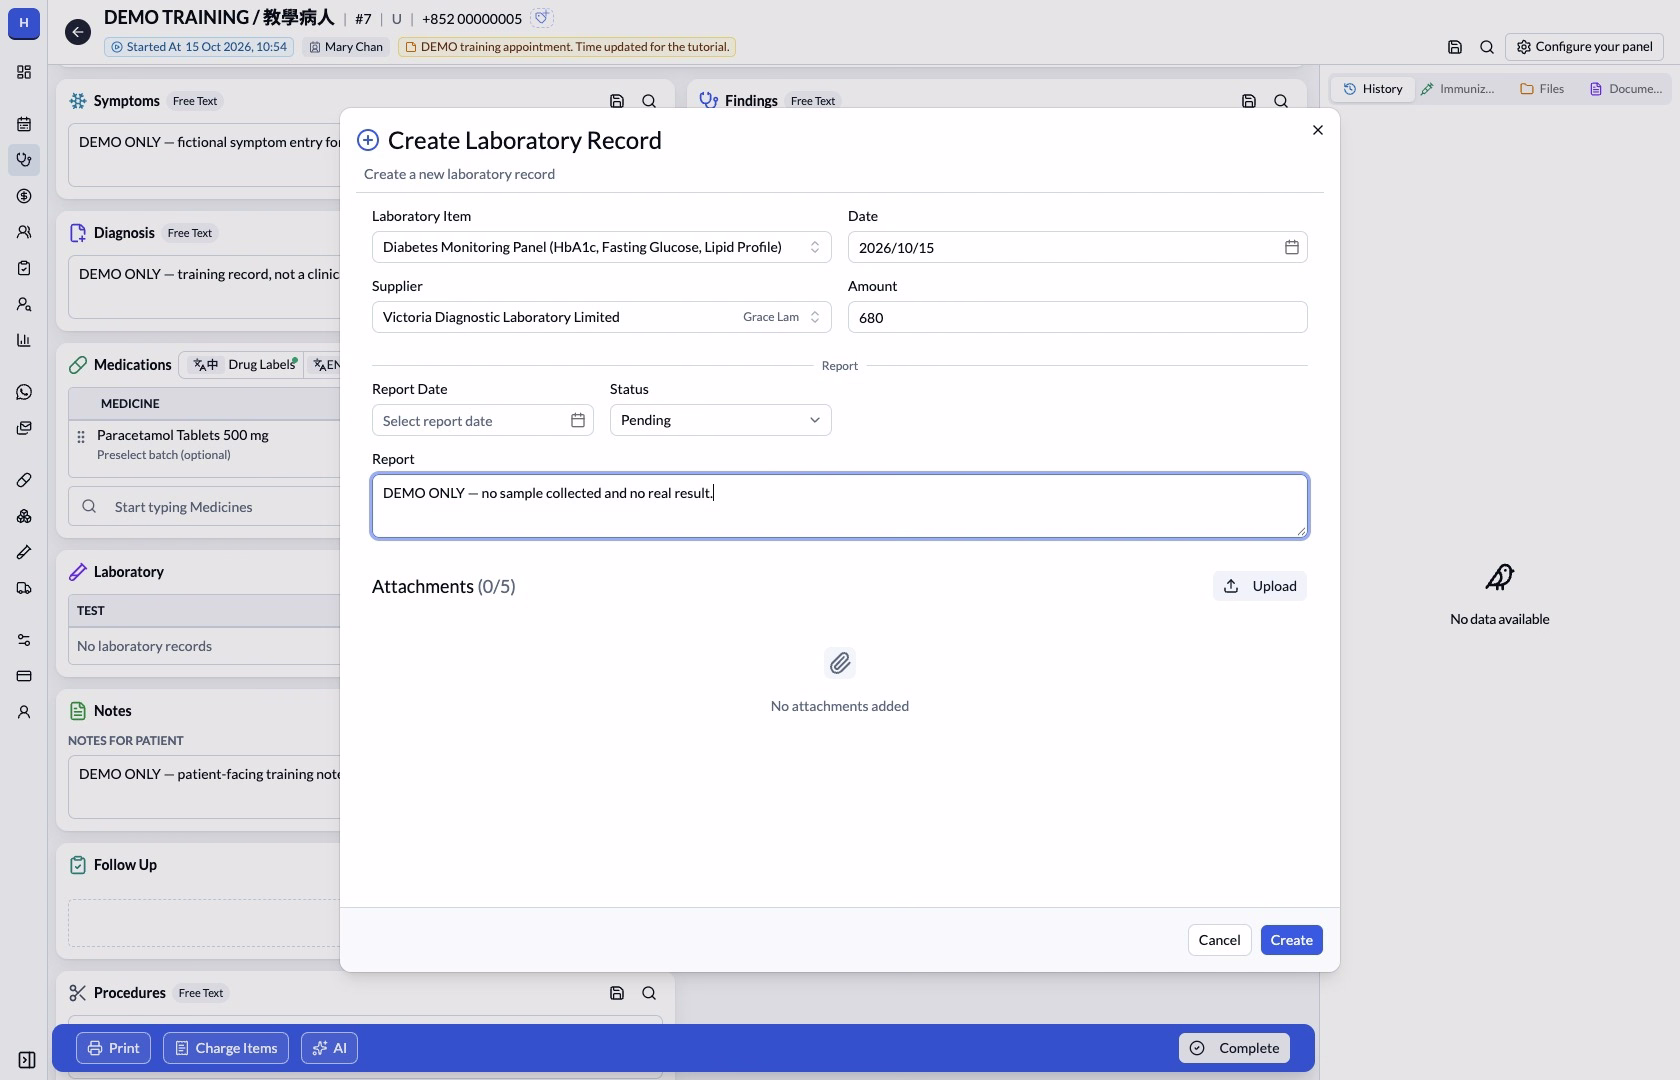Click the Upload attachments button
The image size is (1680, 1080).
tap(1260, 586)
